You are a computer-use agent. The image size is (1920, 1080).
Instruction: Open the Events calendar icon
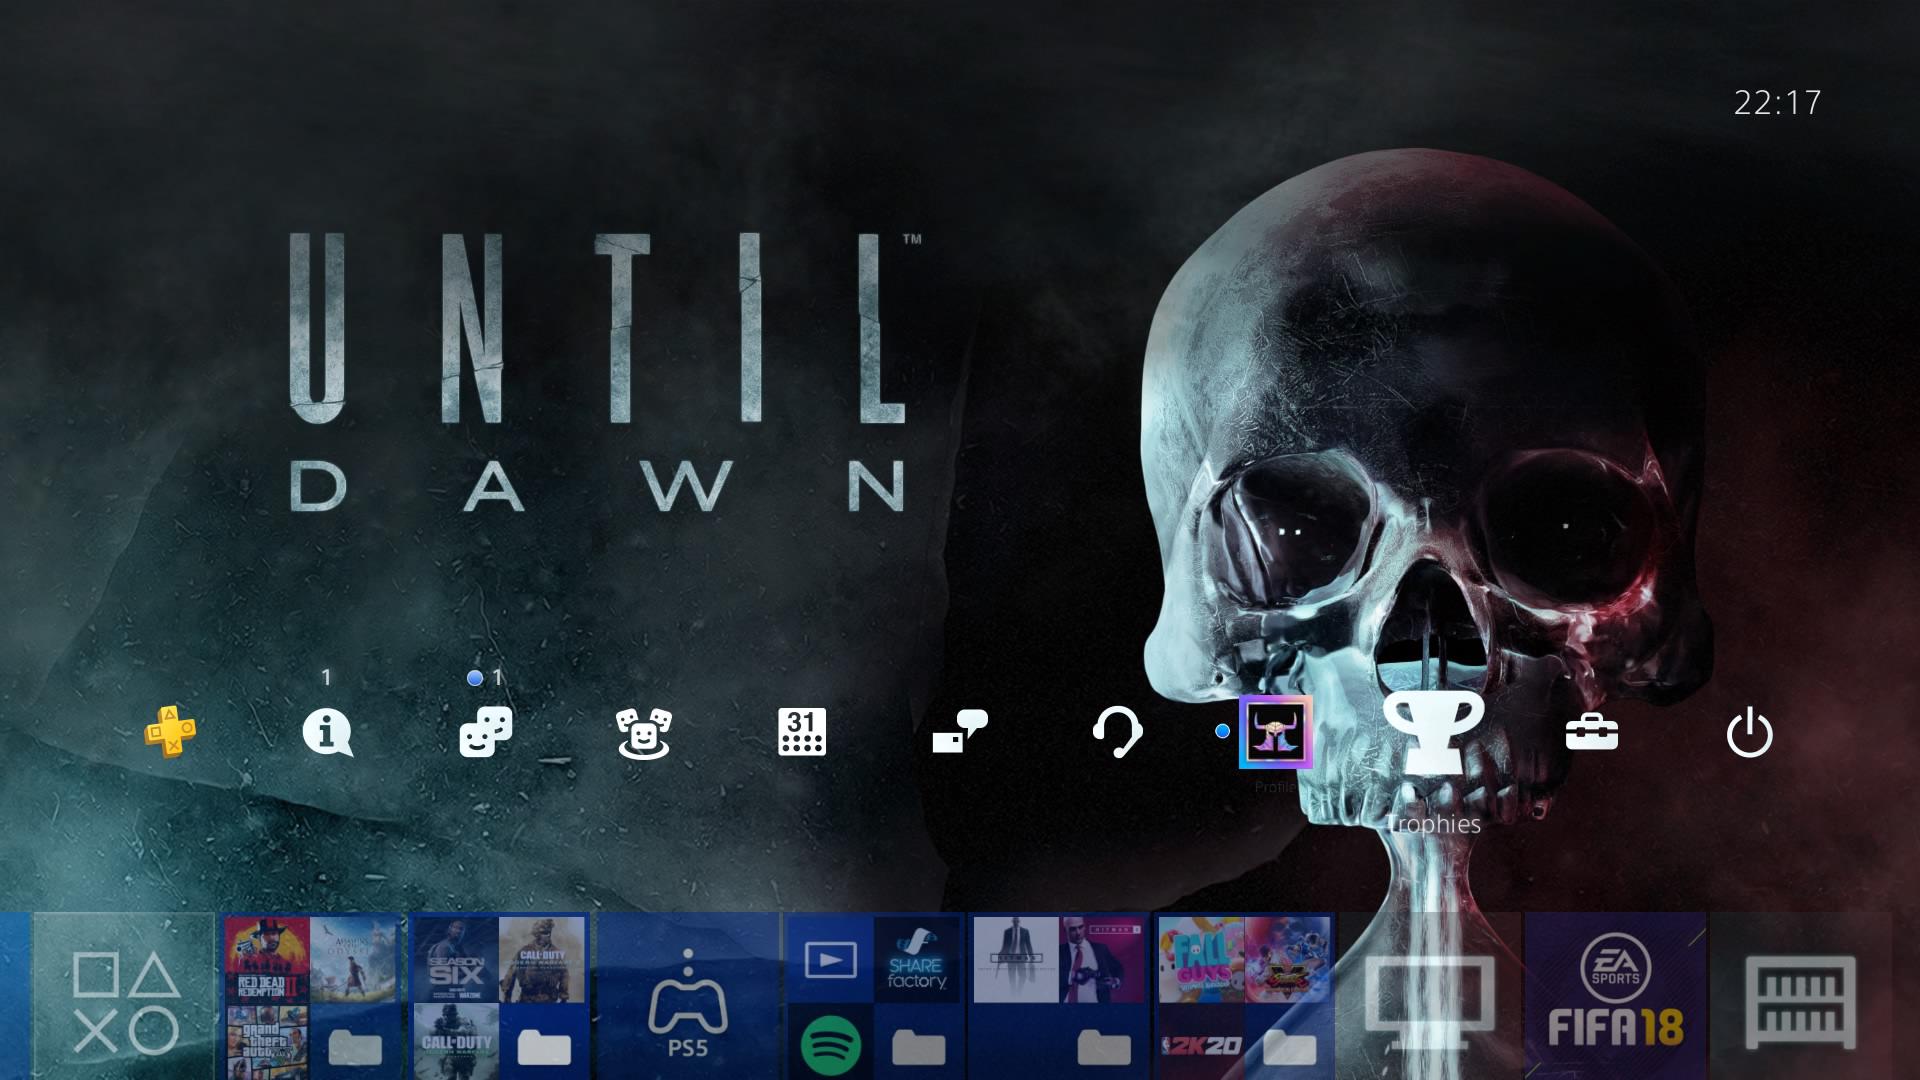803,733
